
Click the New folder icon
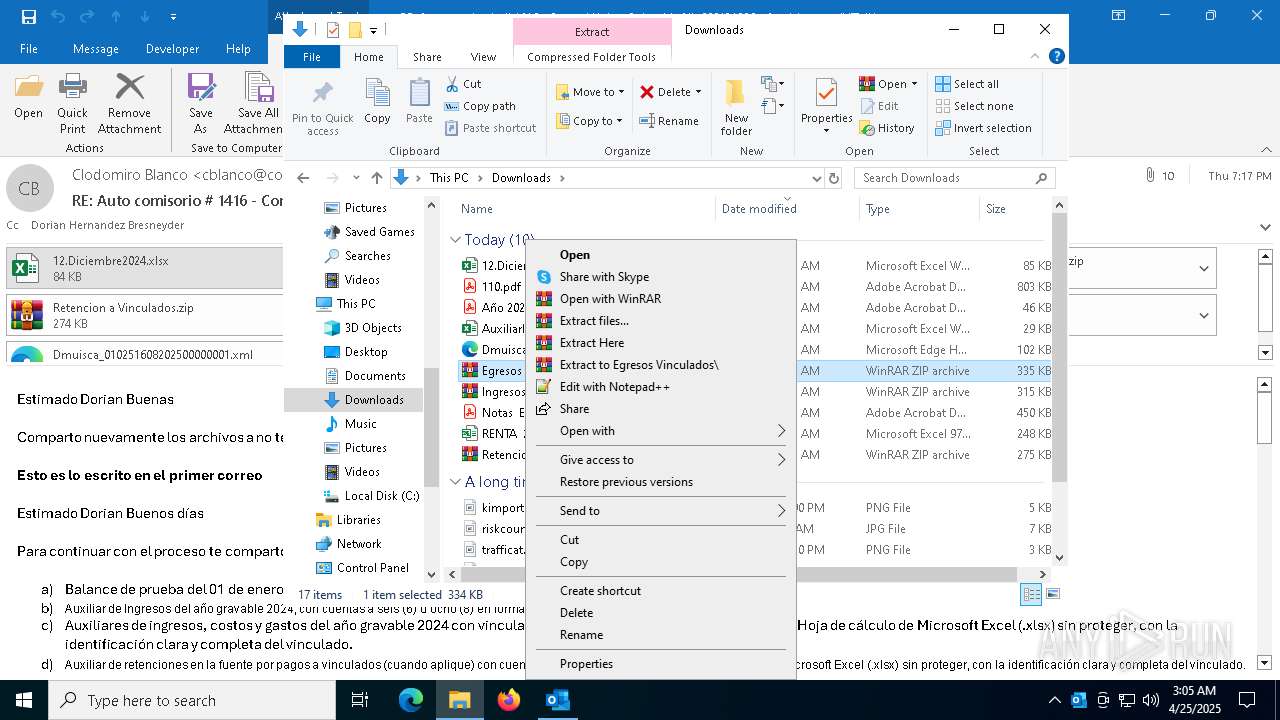click(x=736, y=94)
